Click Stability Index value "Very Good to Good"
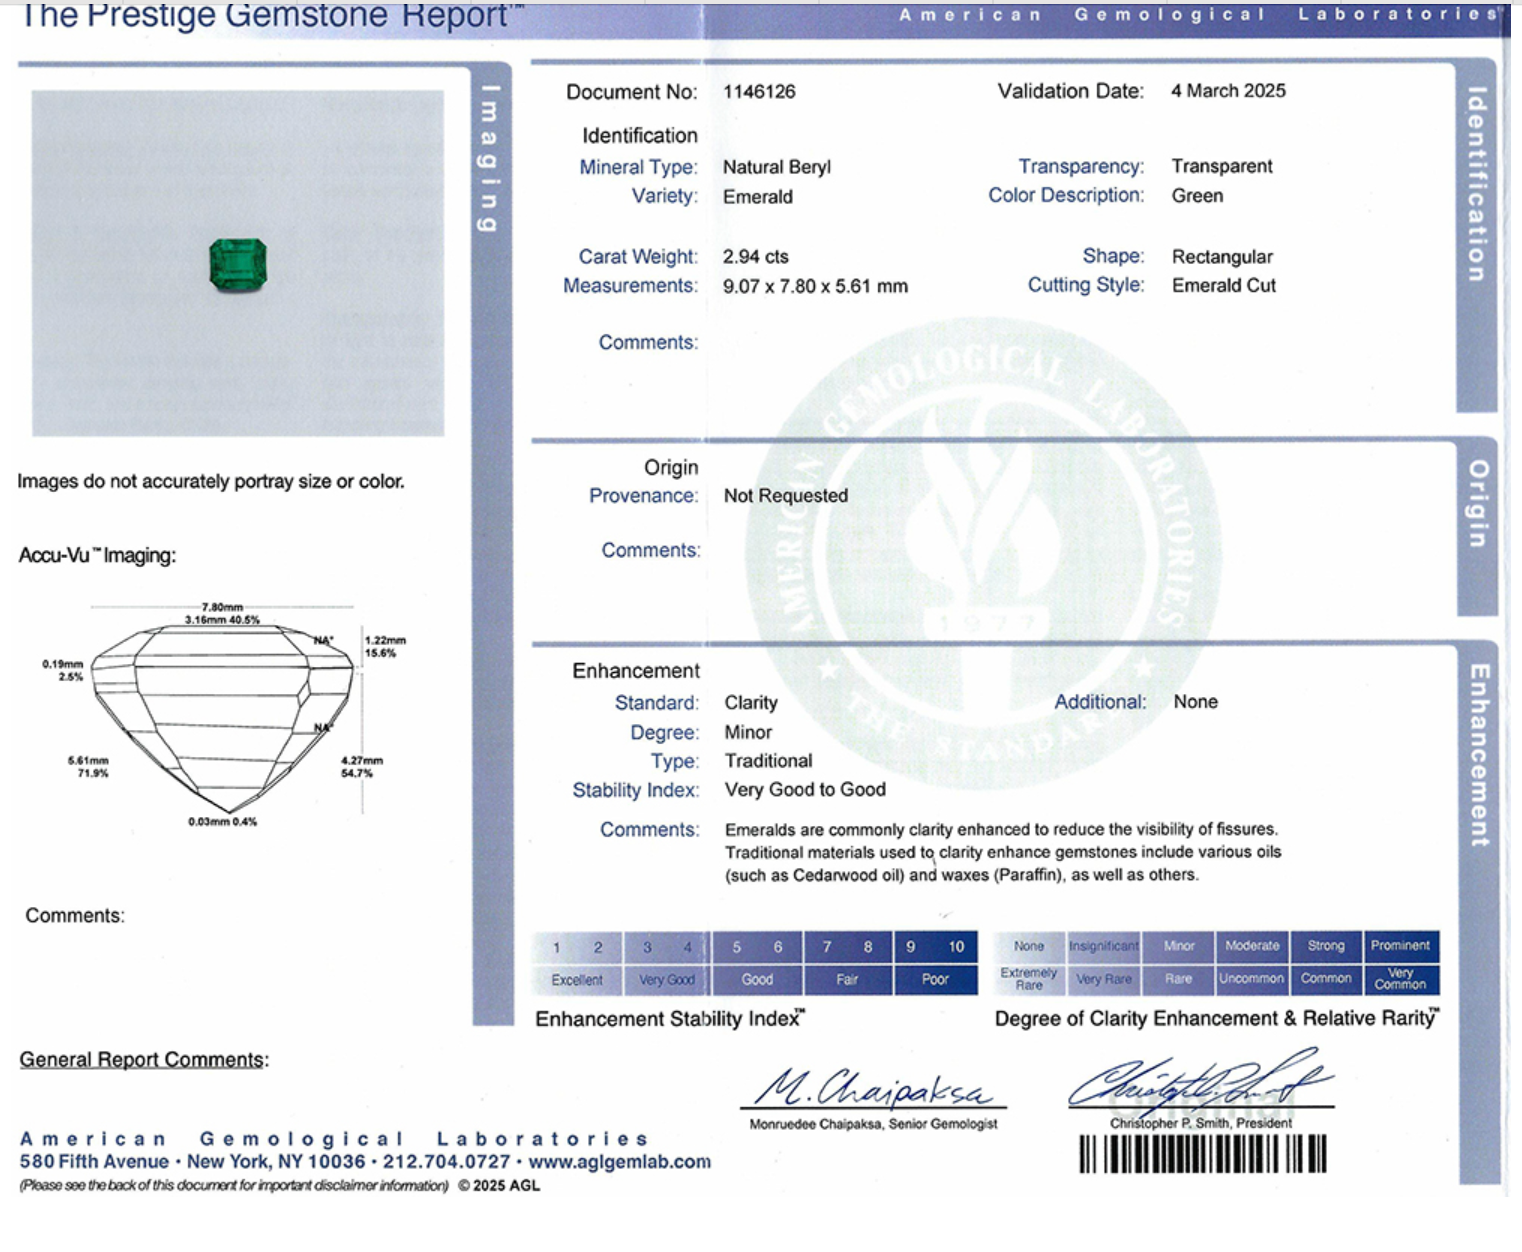Viewport: 1522px width, 1252px height. tap(805, 790)
